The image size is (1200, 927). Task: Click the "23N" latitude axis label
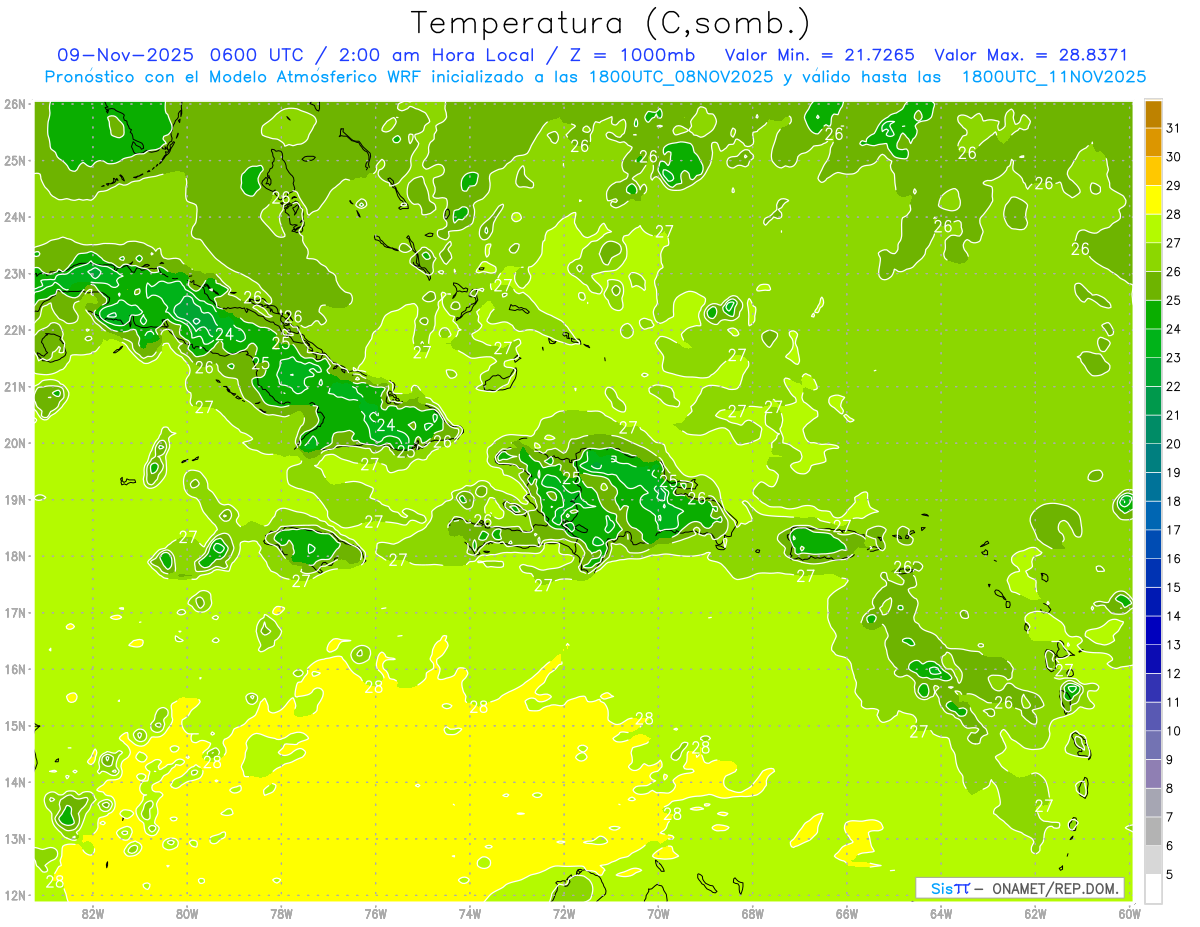14,273
